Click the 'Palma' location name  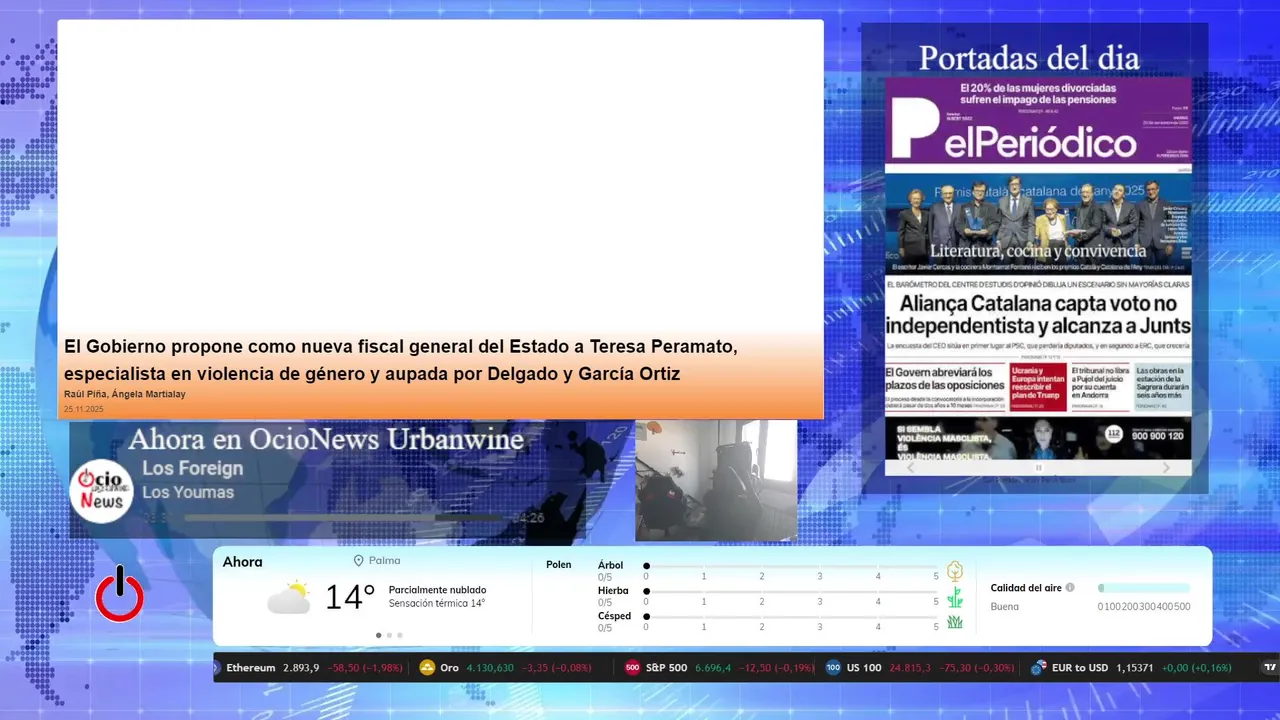coord(384,561)
